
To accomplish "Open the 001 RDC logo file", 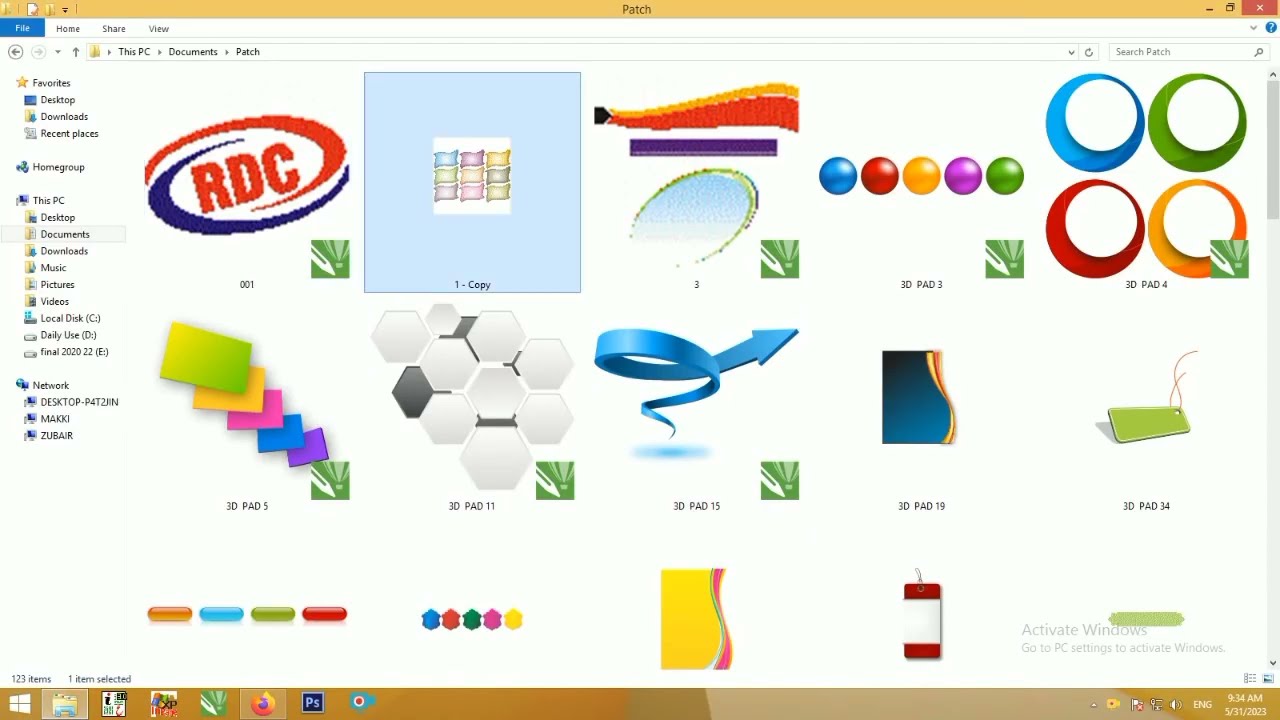I will pos(247,182).
